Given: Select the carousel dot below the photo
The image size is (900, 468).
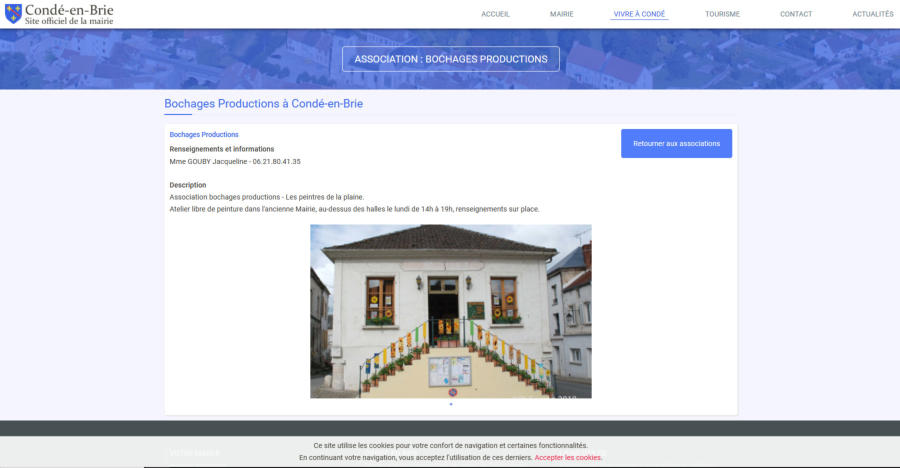Looking at the screenshot, I should pos(451,405).
